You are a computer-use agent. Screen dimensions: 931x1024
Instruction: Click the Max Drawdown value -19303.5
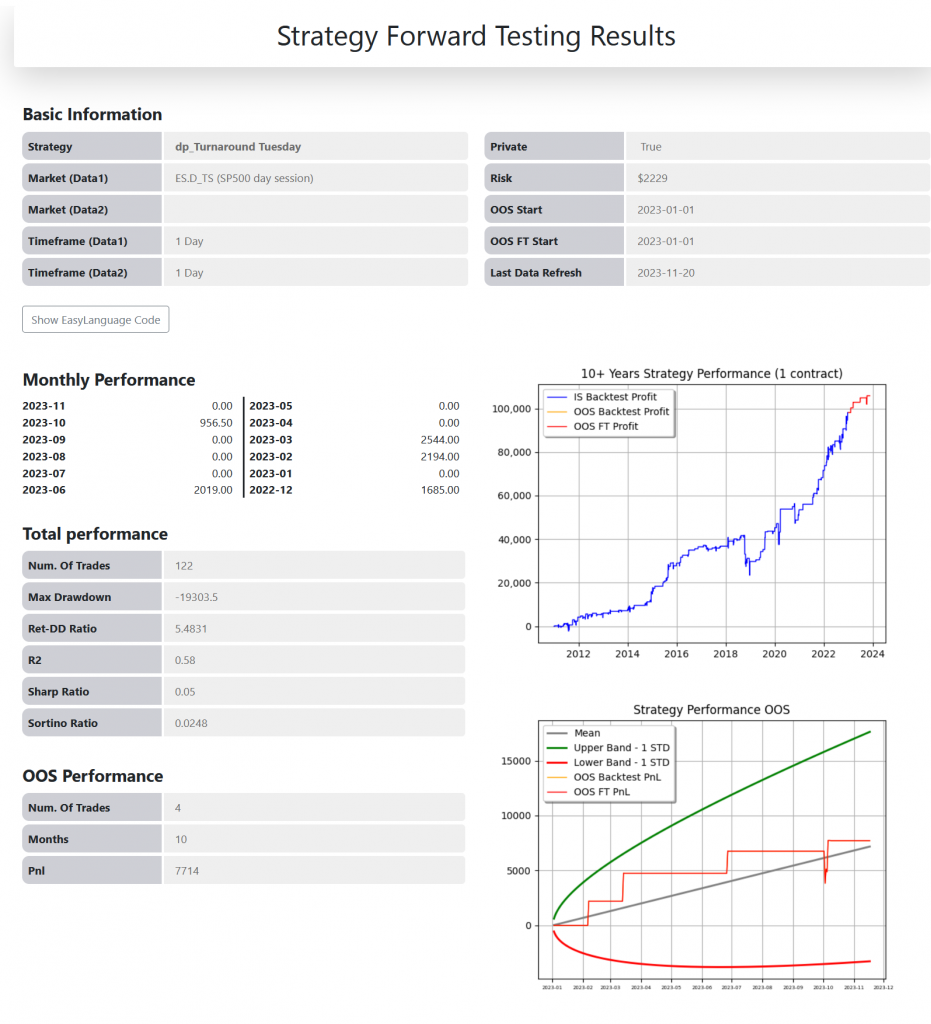point(196,597)
